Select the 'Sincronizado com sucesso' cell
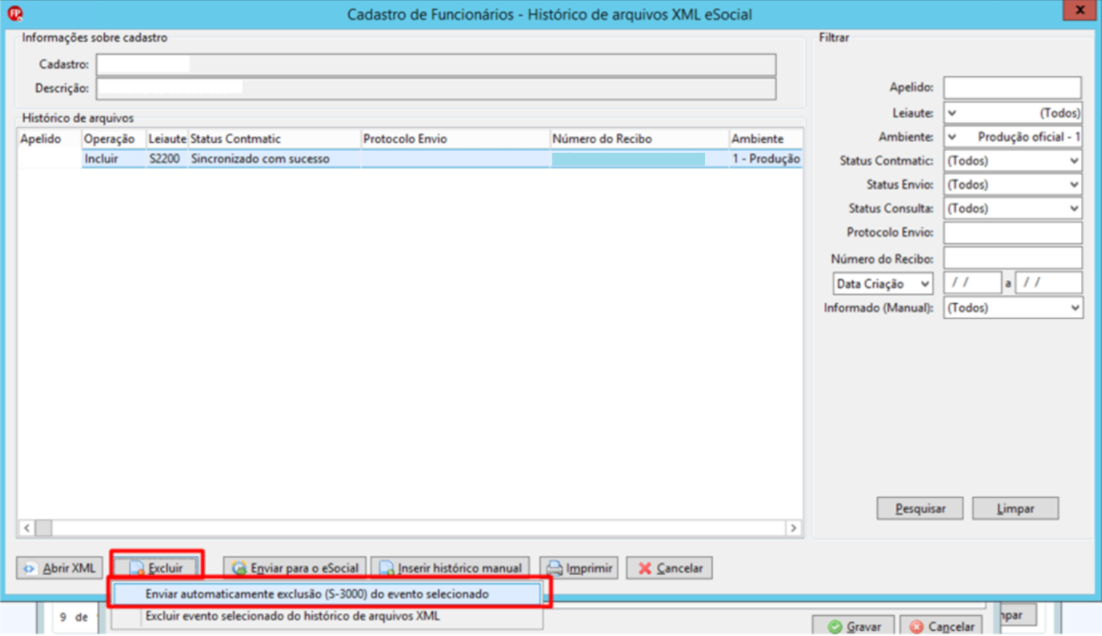Screen dimensions: 1102x636 tap(274, 159)
